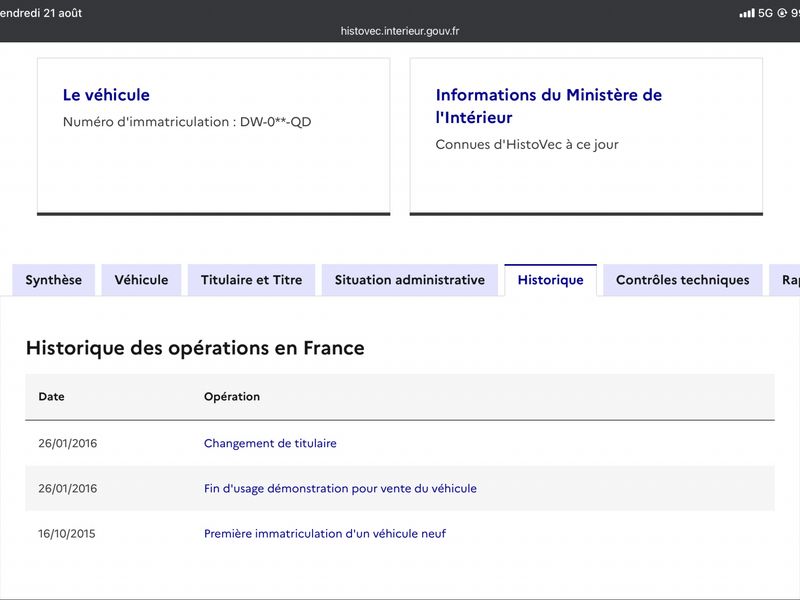Tap the 21 août date in status bar
The height and width of the screenshot is (600, 800).
coord(62,13)
